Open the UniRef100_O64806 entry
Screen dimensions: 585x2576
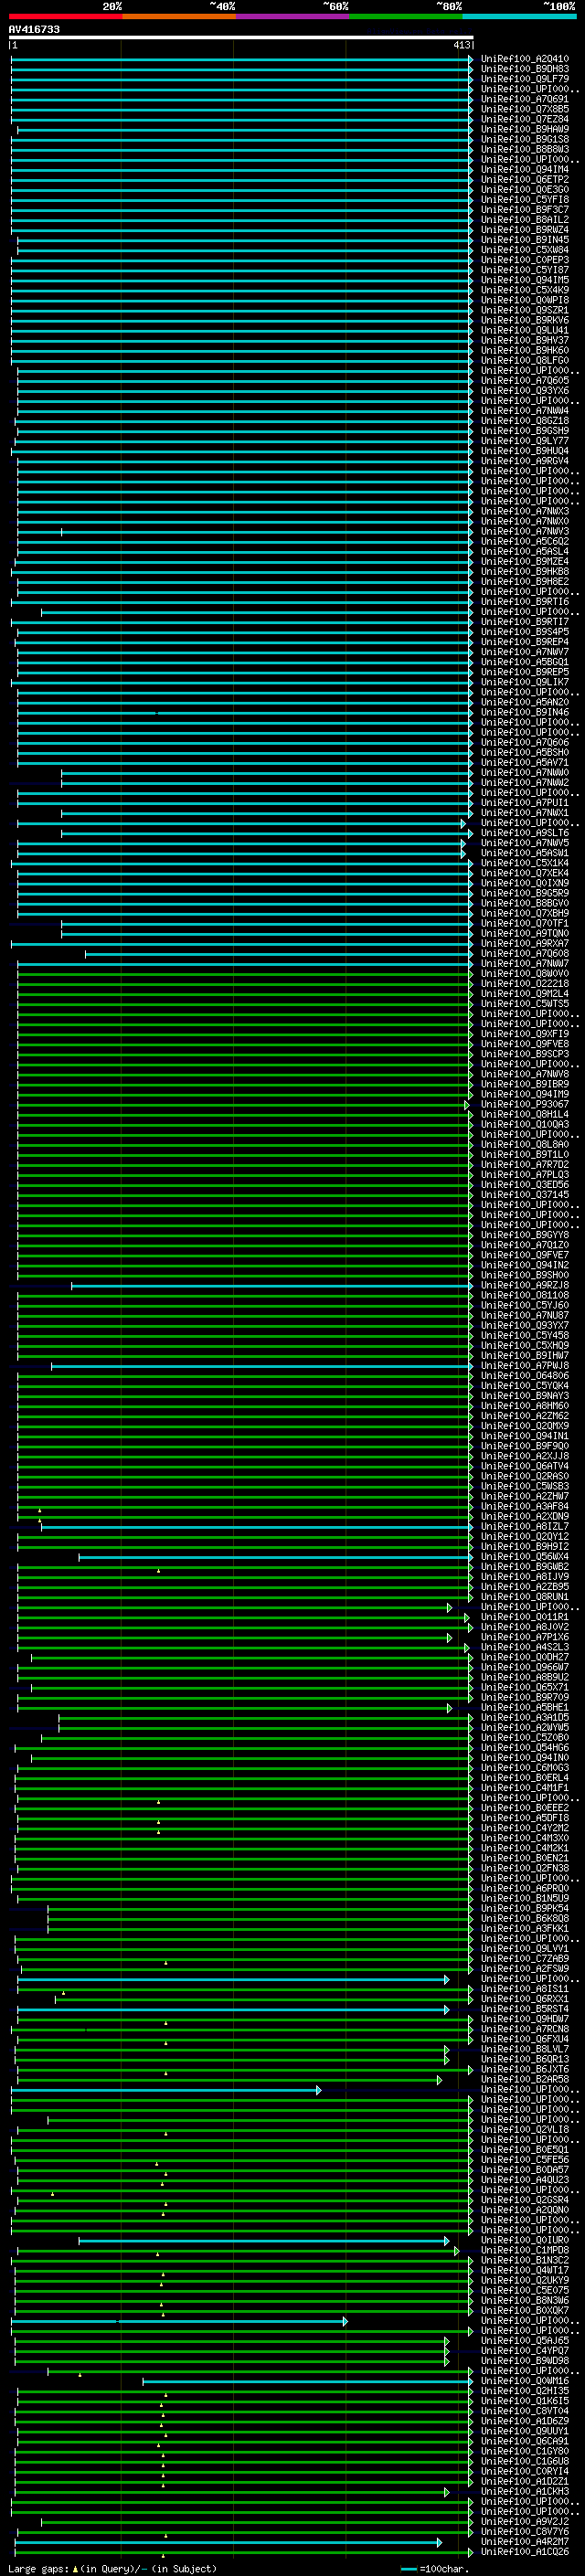[525, 1376]
